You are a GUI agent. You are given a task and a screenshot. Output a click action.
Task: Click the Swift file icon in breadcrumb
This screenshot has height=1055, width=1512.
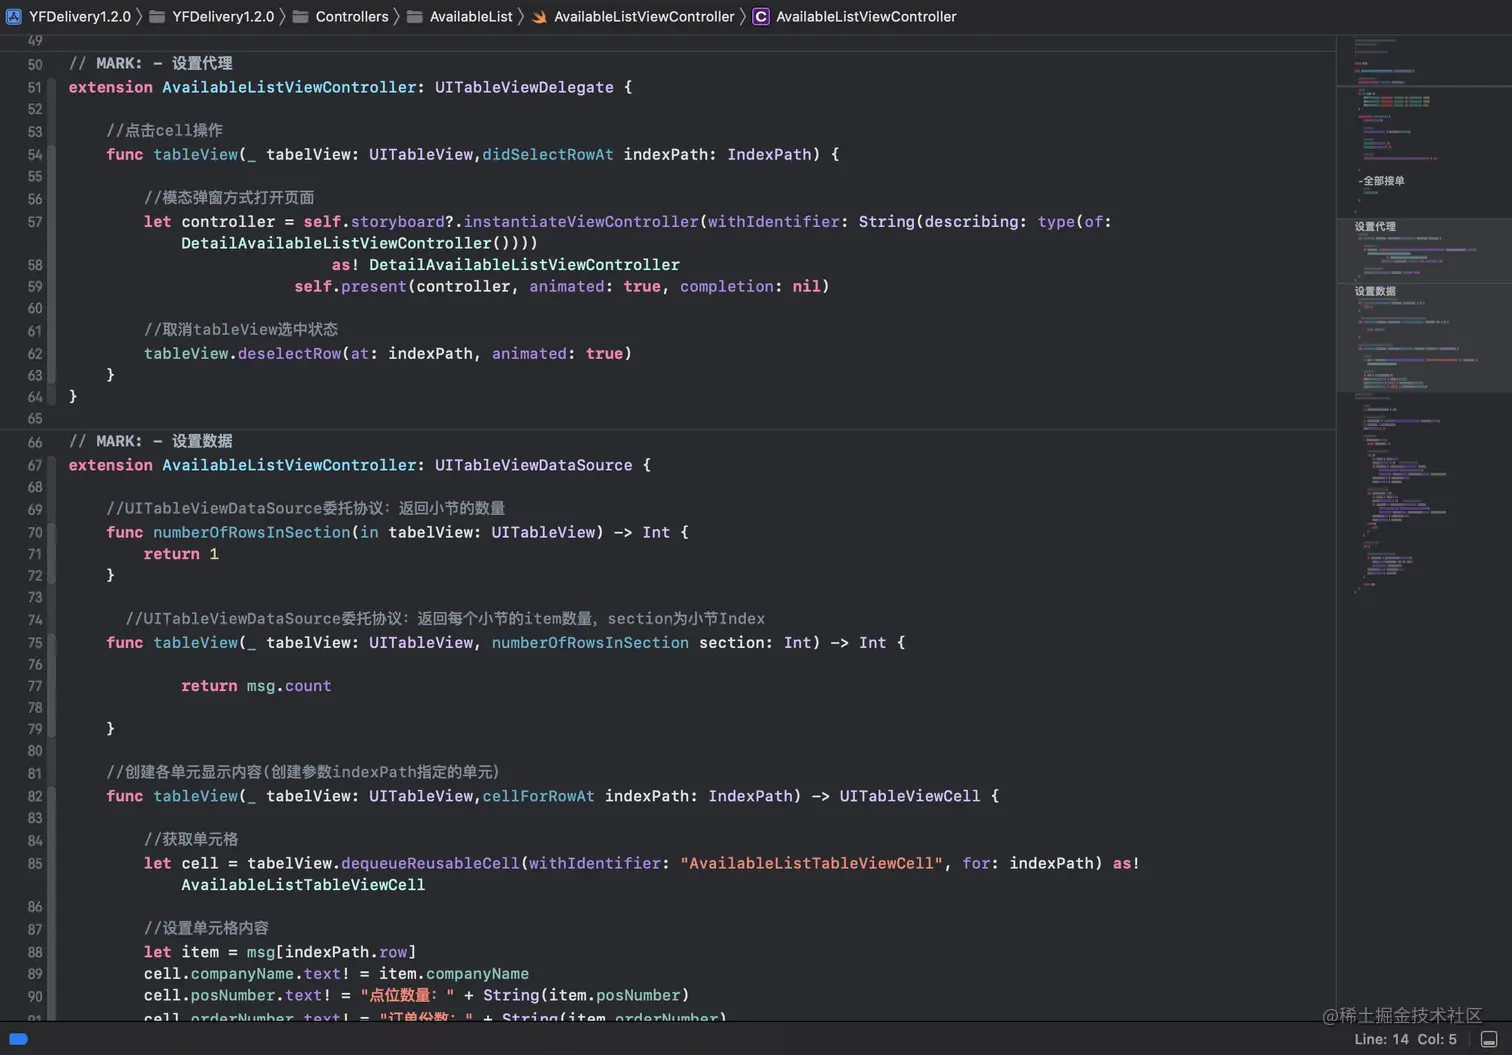(539, 16)
